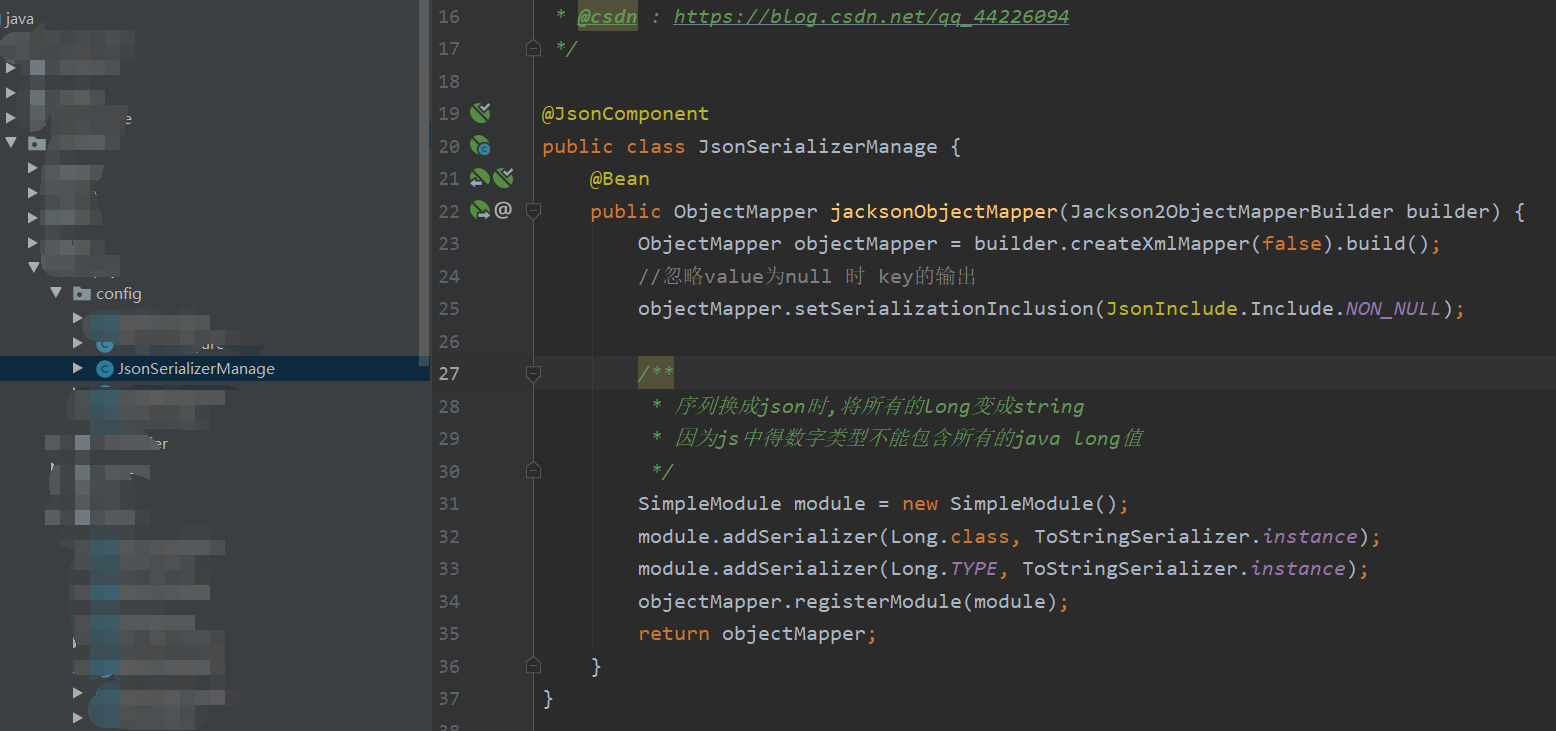Viewport: 1556px width, 731px height.
Task: Click the @csdn tag in the doc comment
Action: [607, 17]
